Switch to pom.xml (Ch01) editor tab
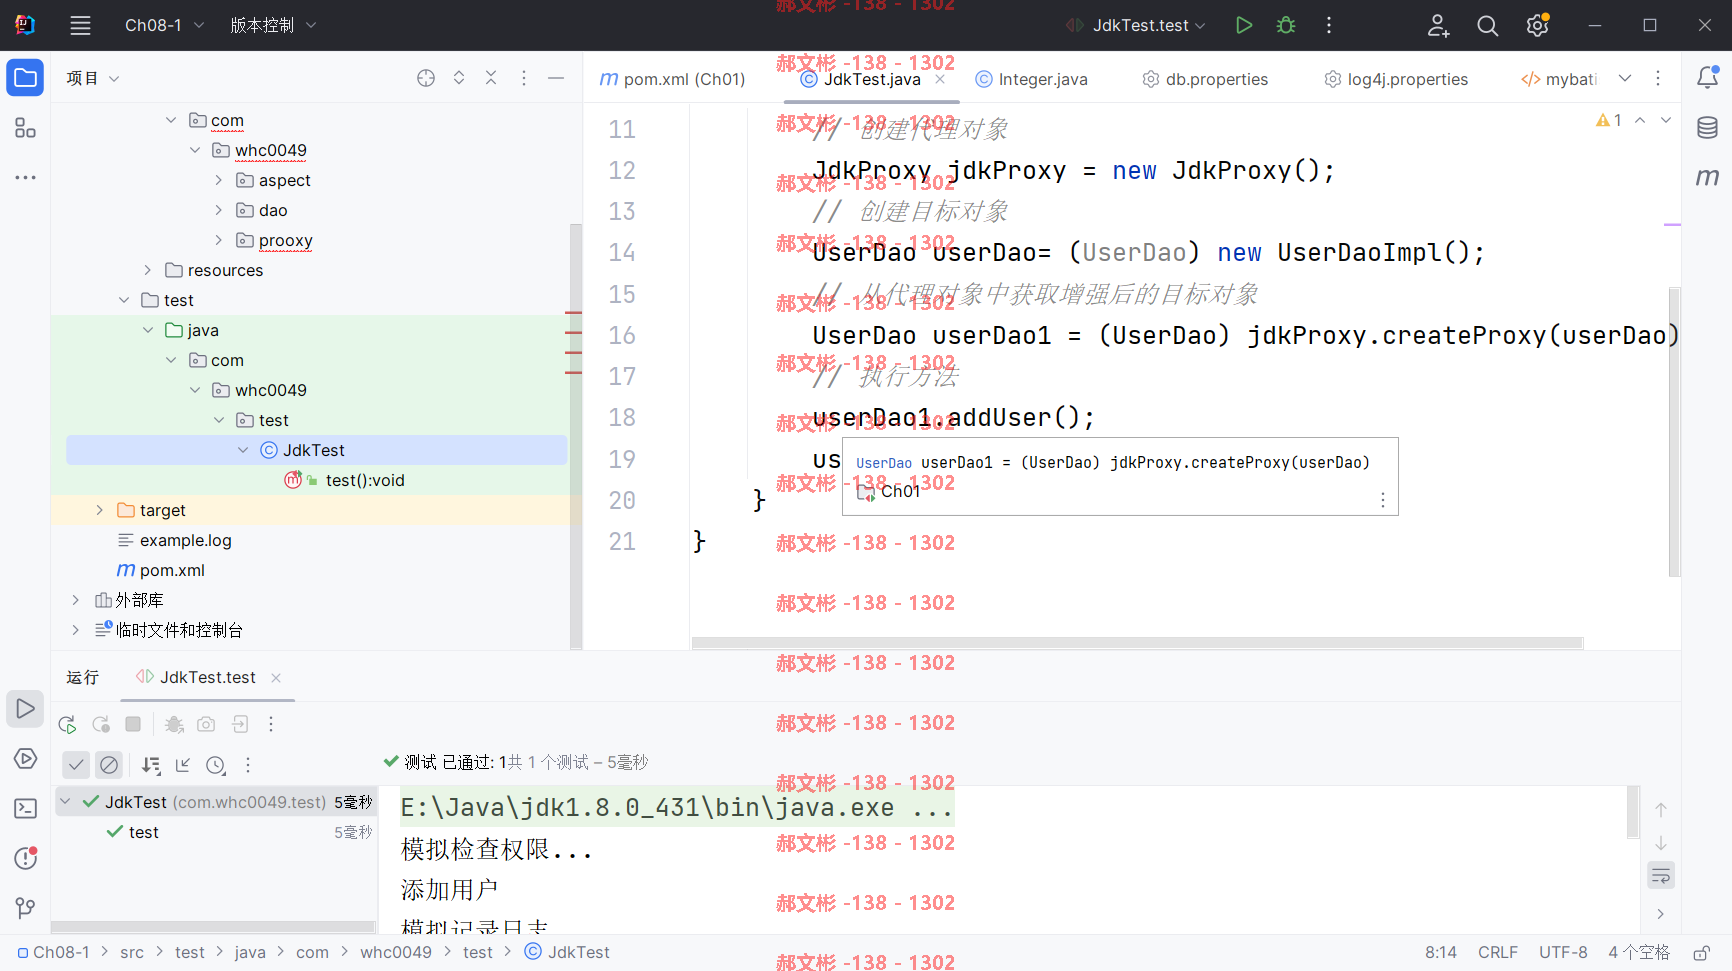Image resolution: width=1732 pixels, height=971 pixels. 673,79
